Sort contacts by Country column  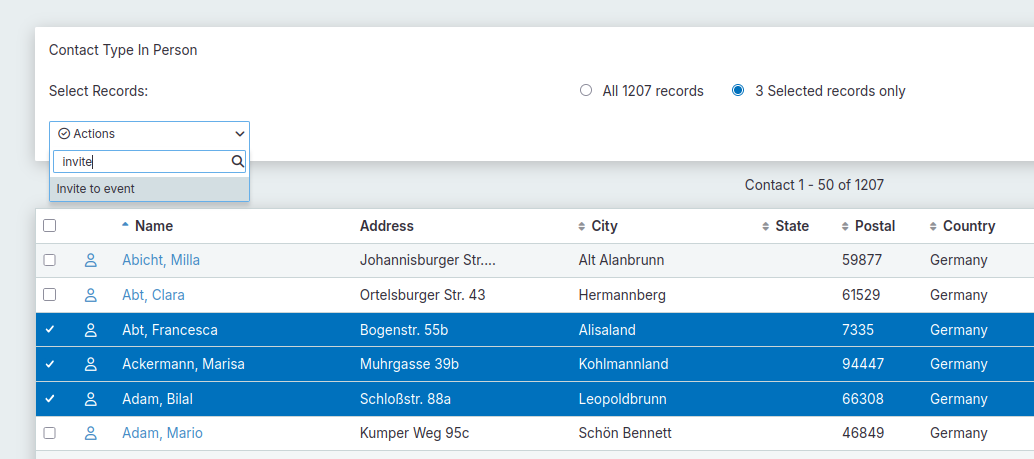(968, 226)
